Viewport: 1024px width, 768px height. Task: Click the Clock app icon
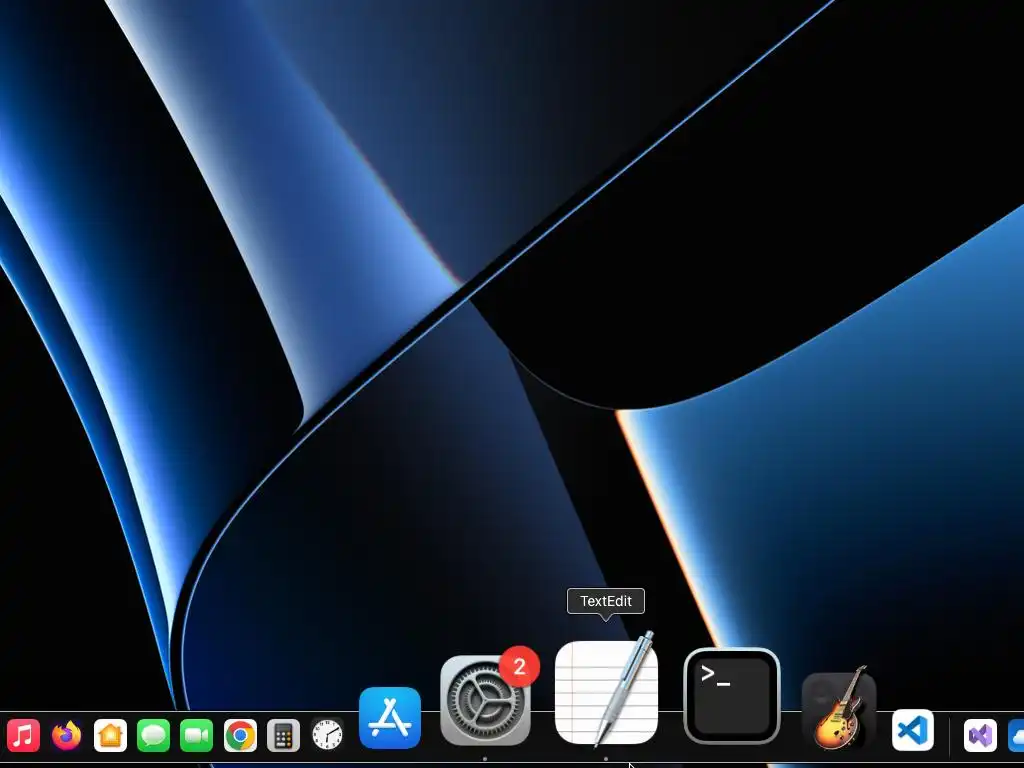[x=327, y=734]
